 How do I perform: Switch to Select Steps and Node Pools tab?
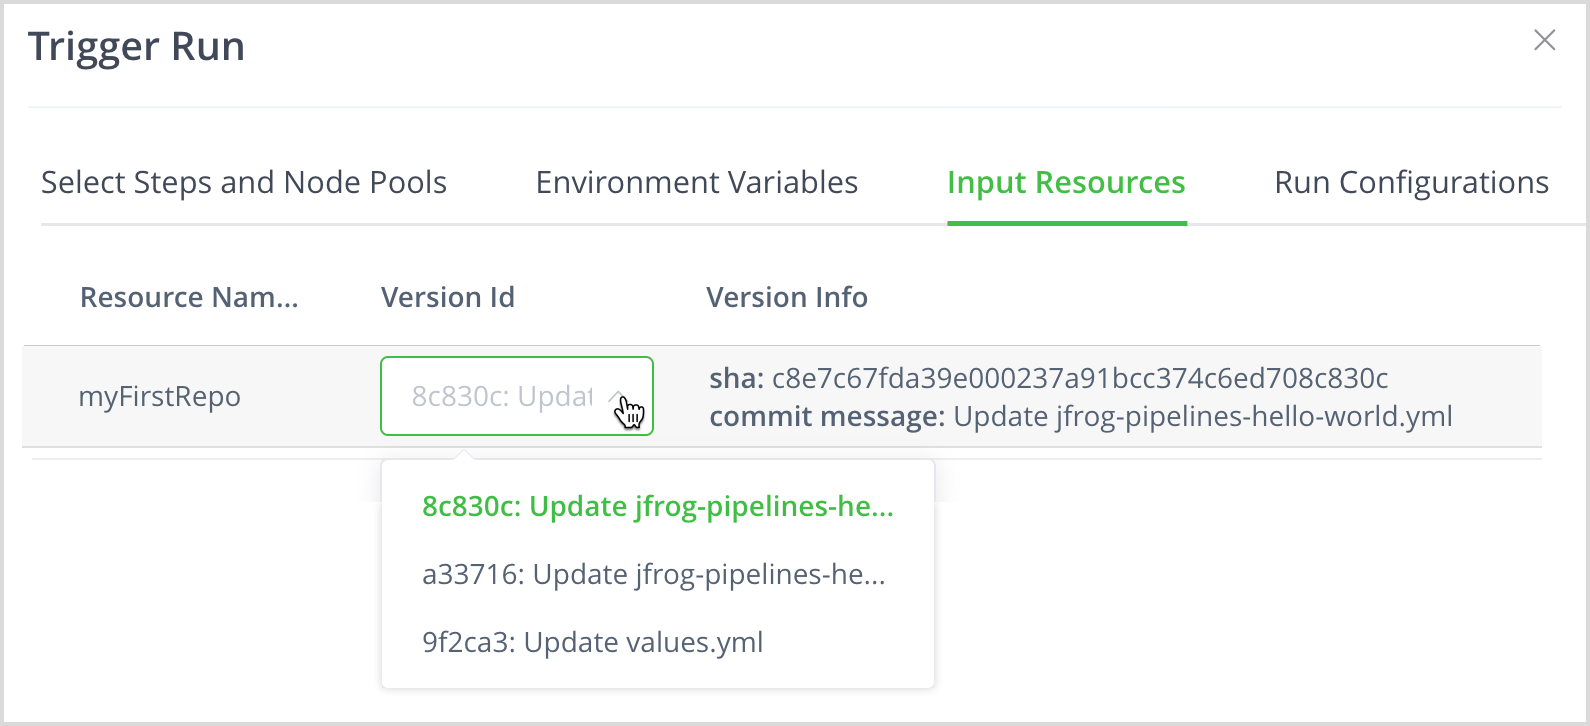click(x=244, y=183)
